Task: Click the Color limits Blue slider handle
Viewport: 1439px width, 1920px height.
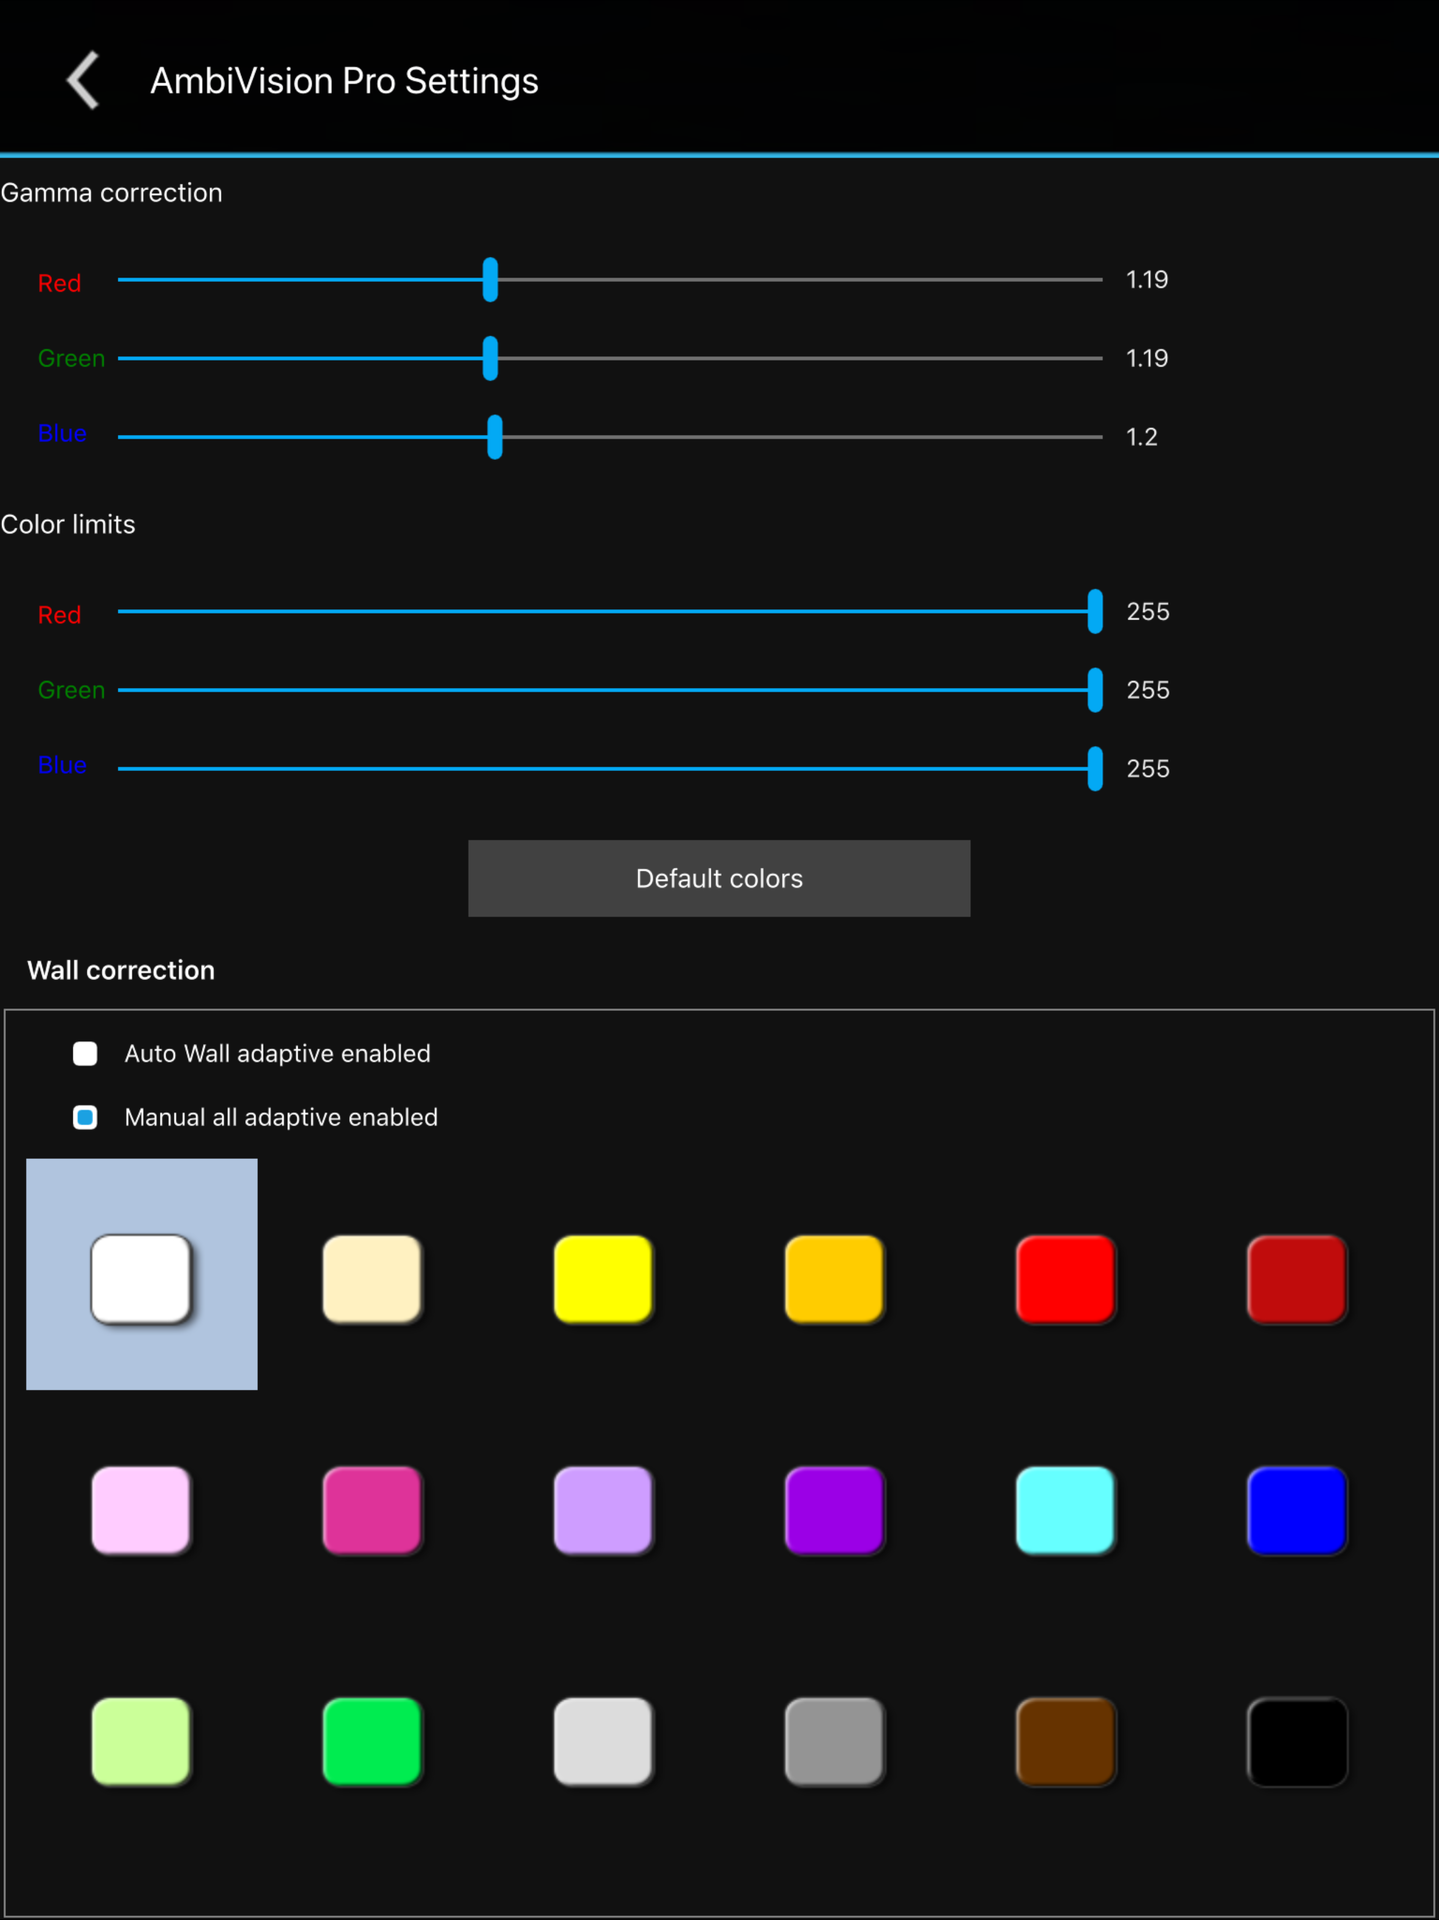Action: (x=1095, y=769)
